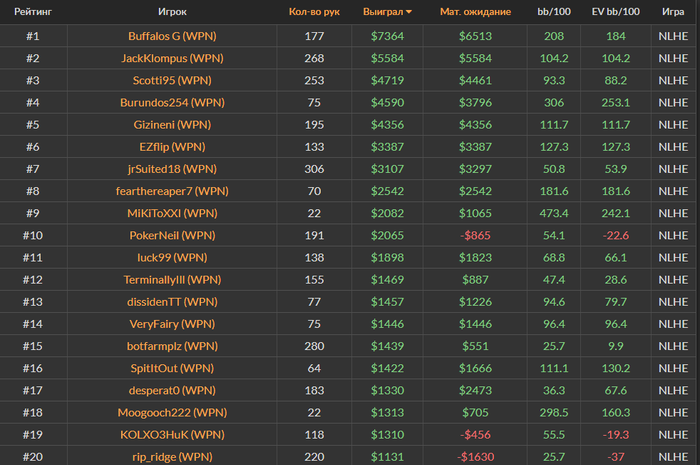The height and width of the screenshot is (465, 700).
Task: Open TerminallyIll player profile
Action: (x=172, y=279)
